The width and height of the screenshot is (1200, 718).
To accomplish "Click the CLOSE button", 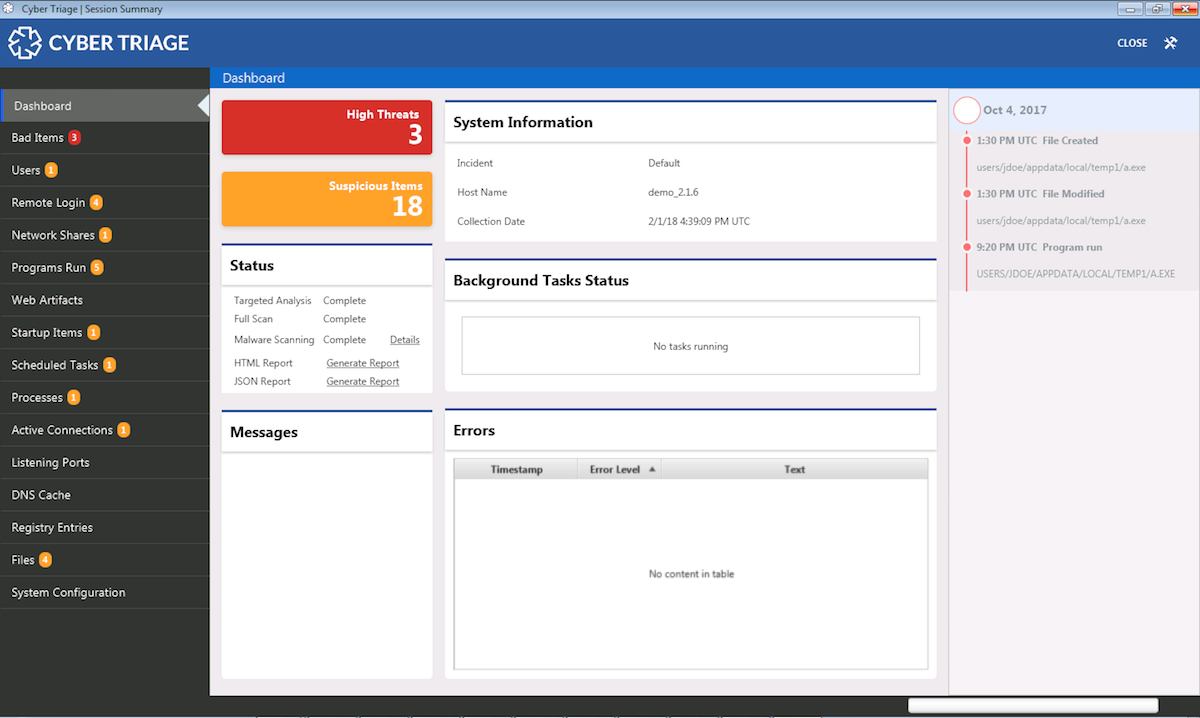I will pos(1131,43).
